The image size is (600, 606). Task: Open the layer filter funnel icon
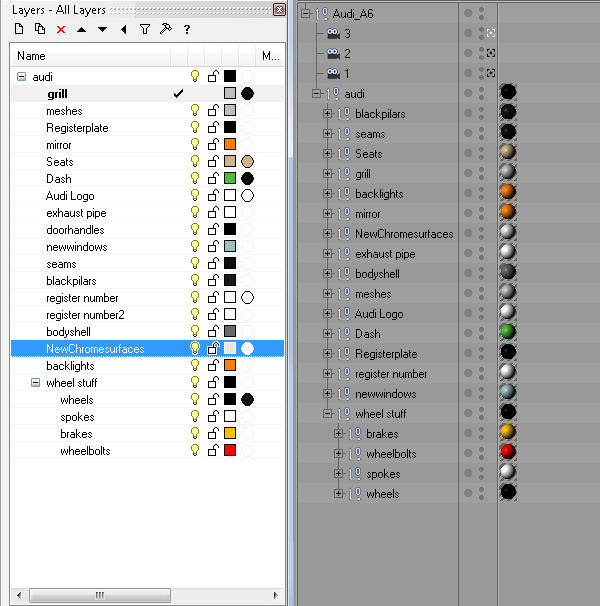tap(145, 29)
